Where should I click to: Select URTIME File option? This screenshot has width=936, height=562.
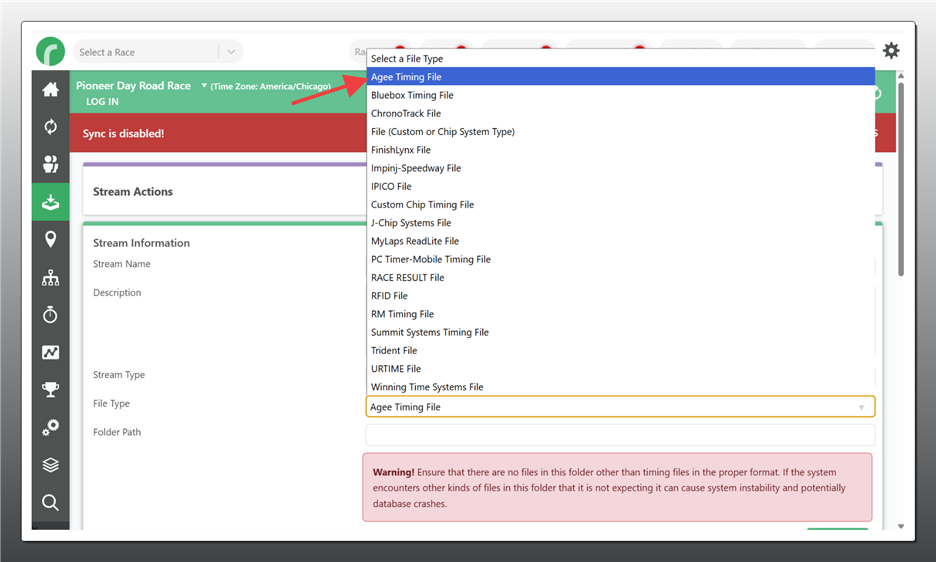pos(620,368)
